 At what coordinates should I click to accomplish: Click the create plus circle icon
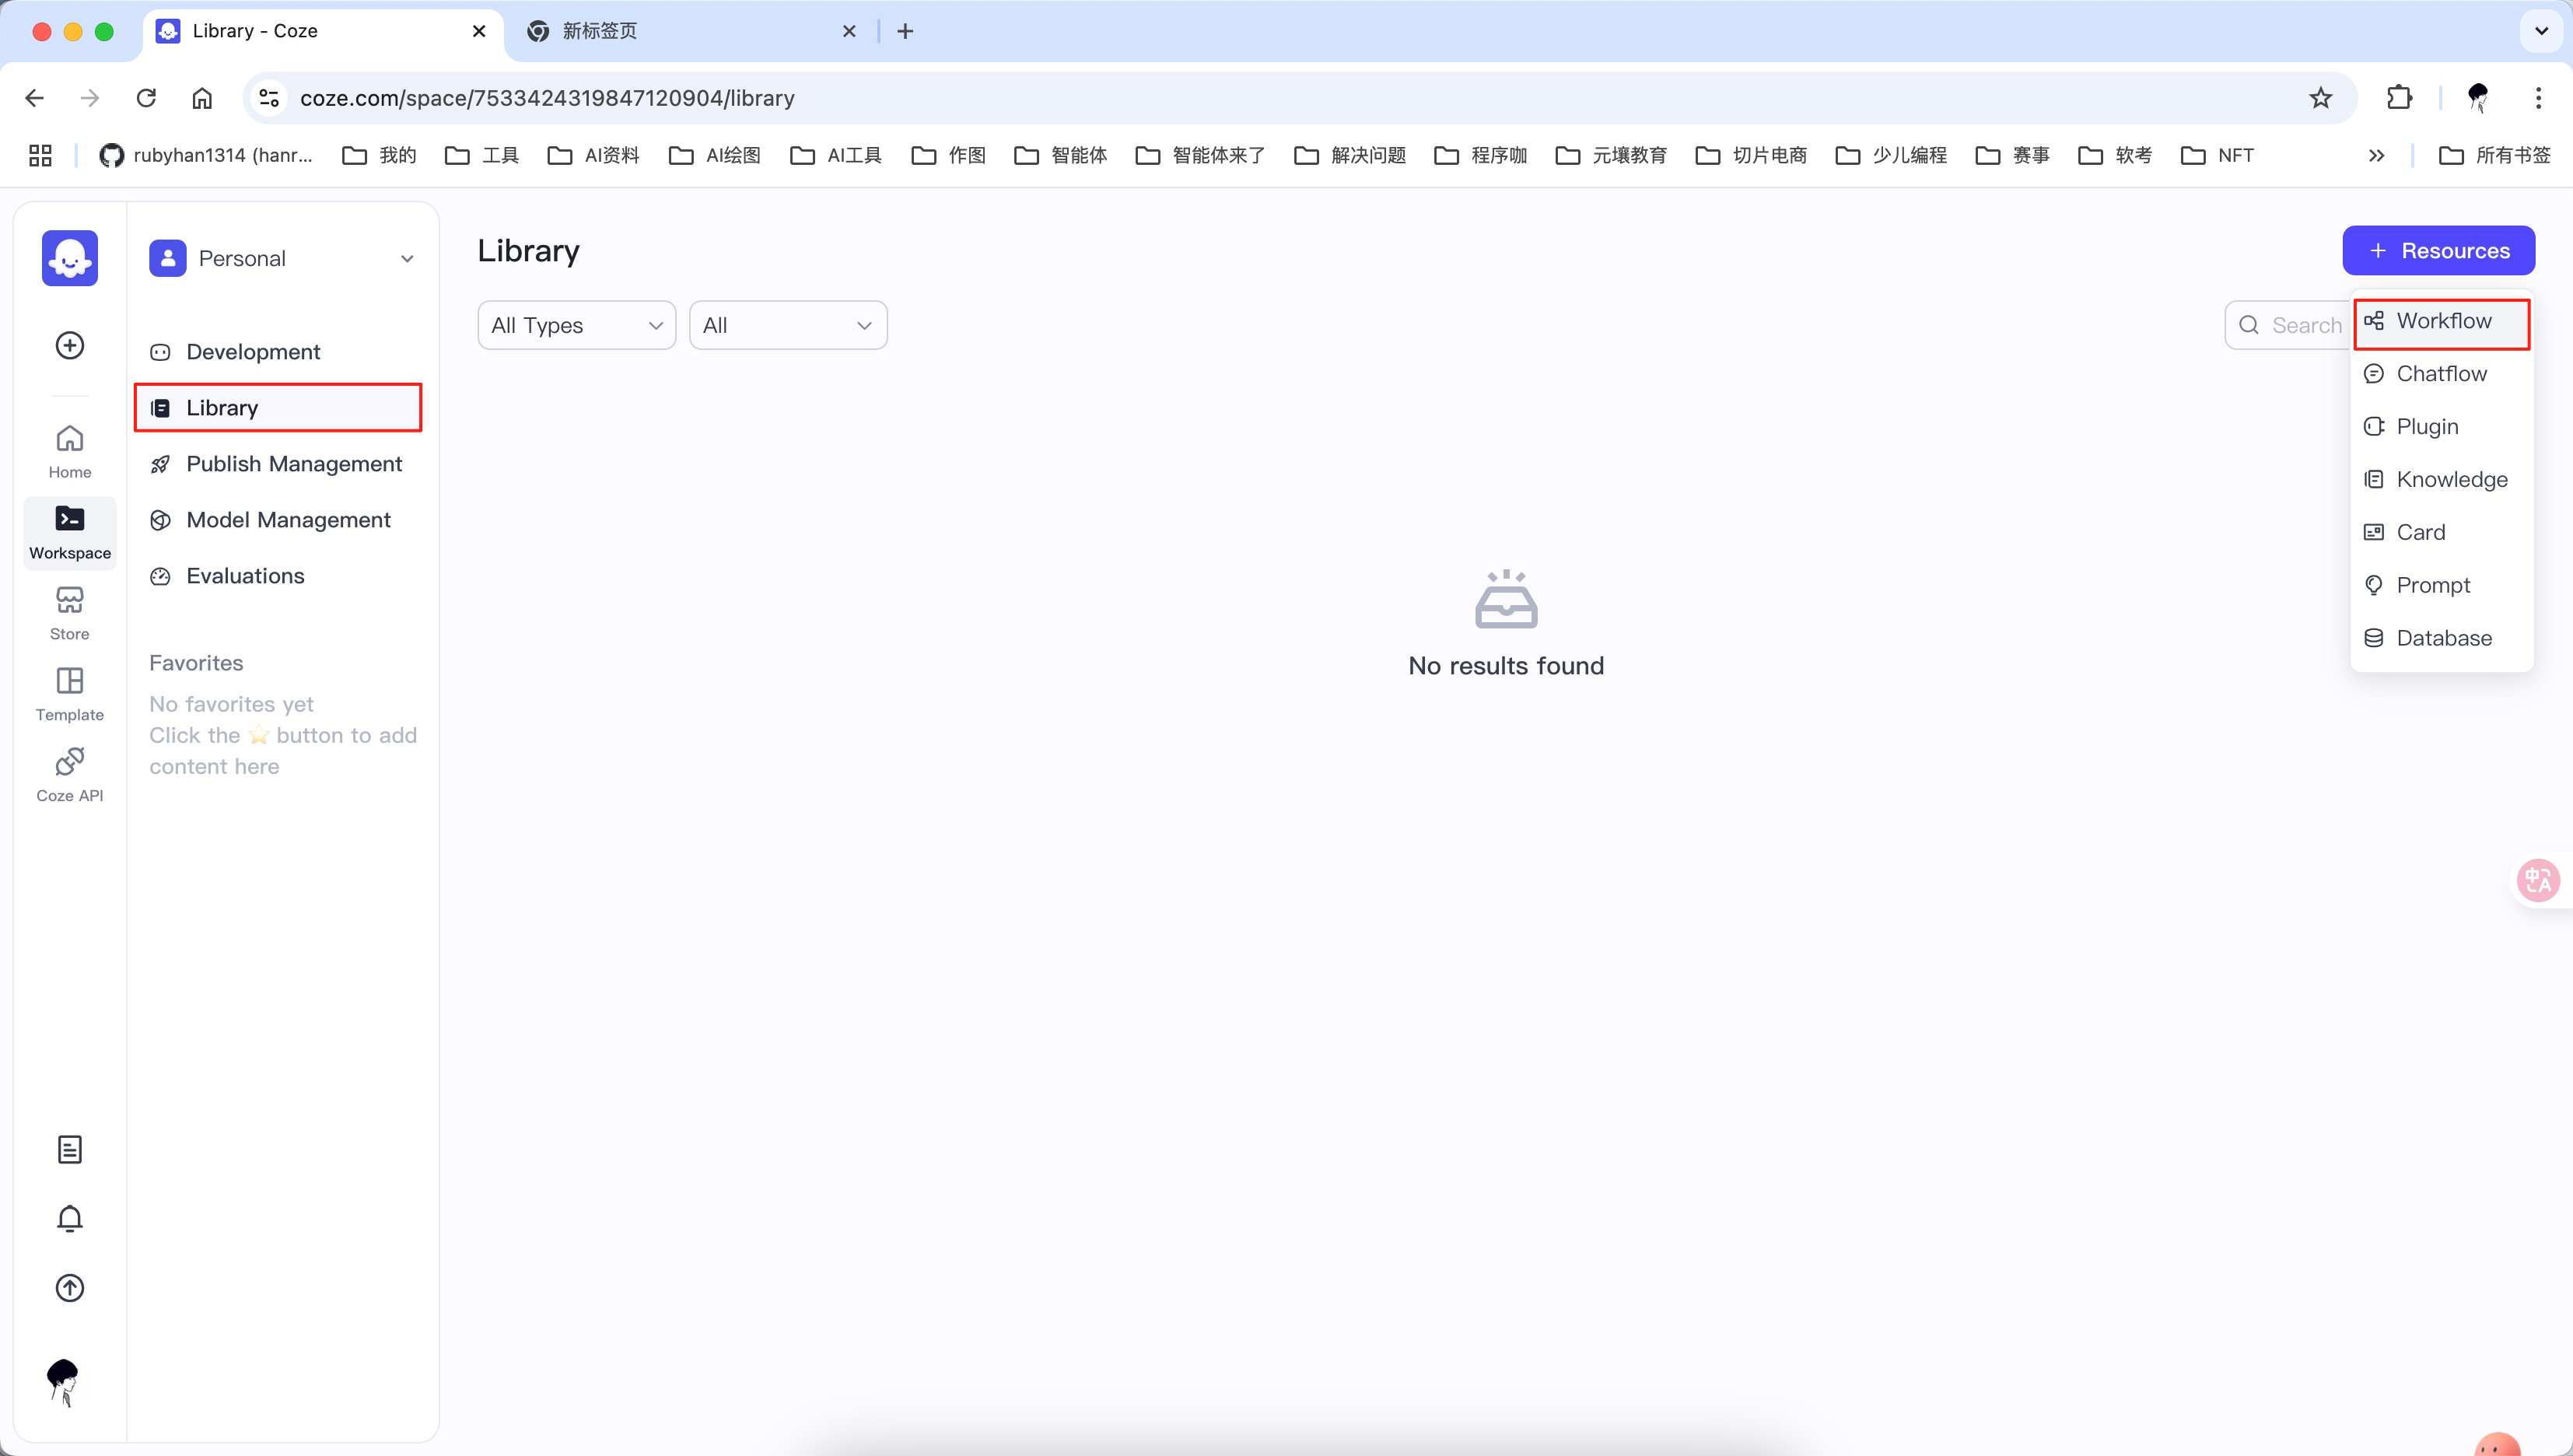click(x=69, y=345)
